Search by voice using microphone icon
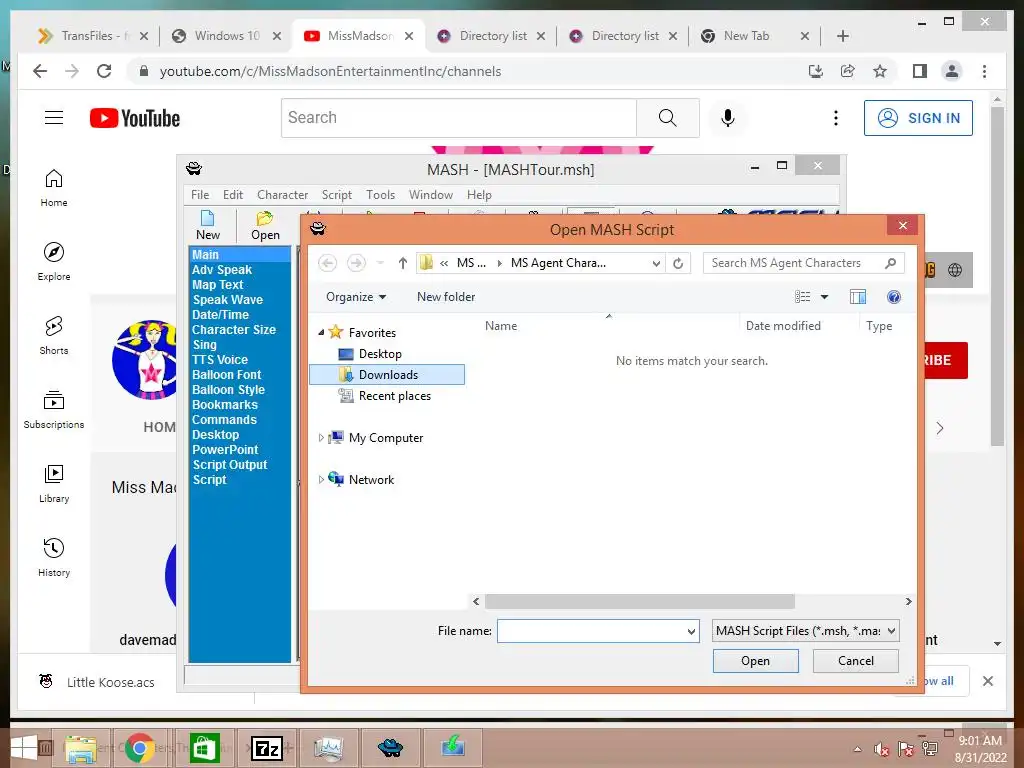This screenshot has height=768, width=1024. point(728,118)
